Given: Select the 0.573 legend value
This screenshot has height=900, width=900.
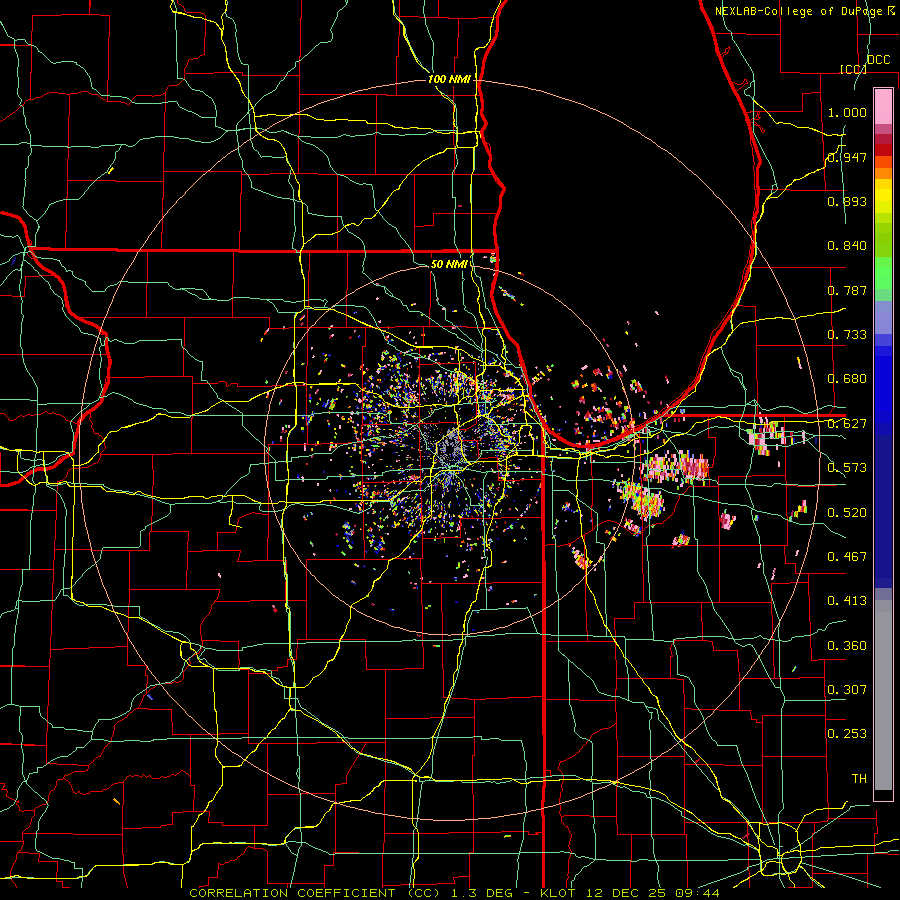Looking at the screenshot, I should tap(847, 468).
